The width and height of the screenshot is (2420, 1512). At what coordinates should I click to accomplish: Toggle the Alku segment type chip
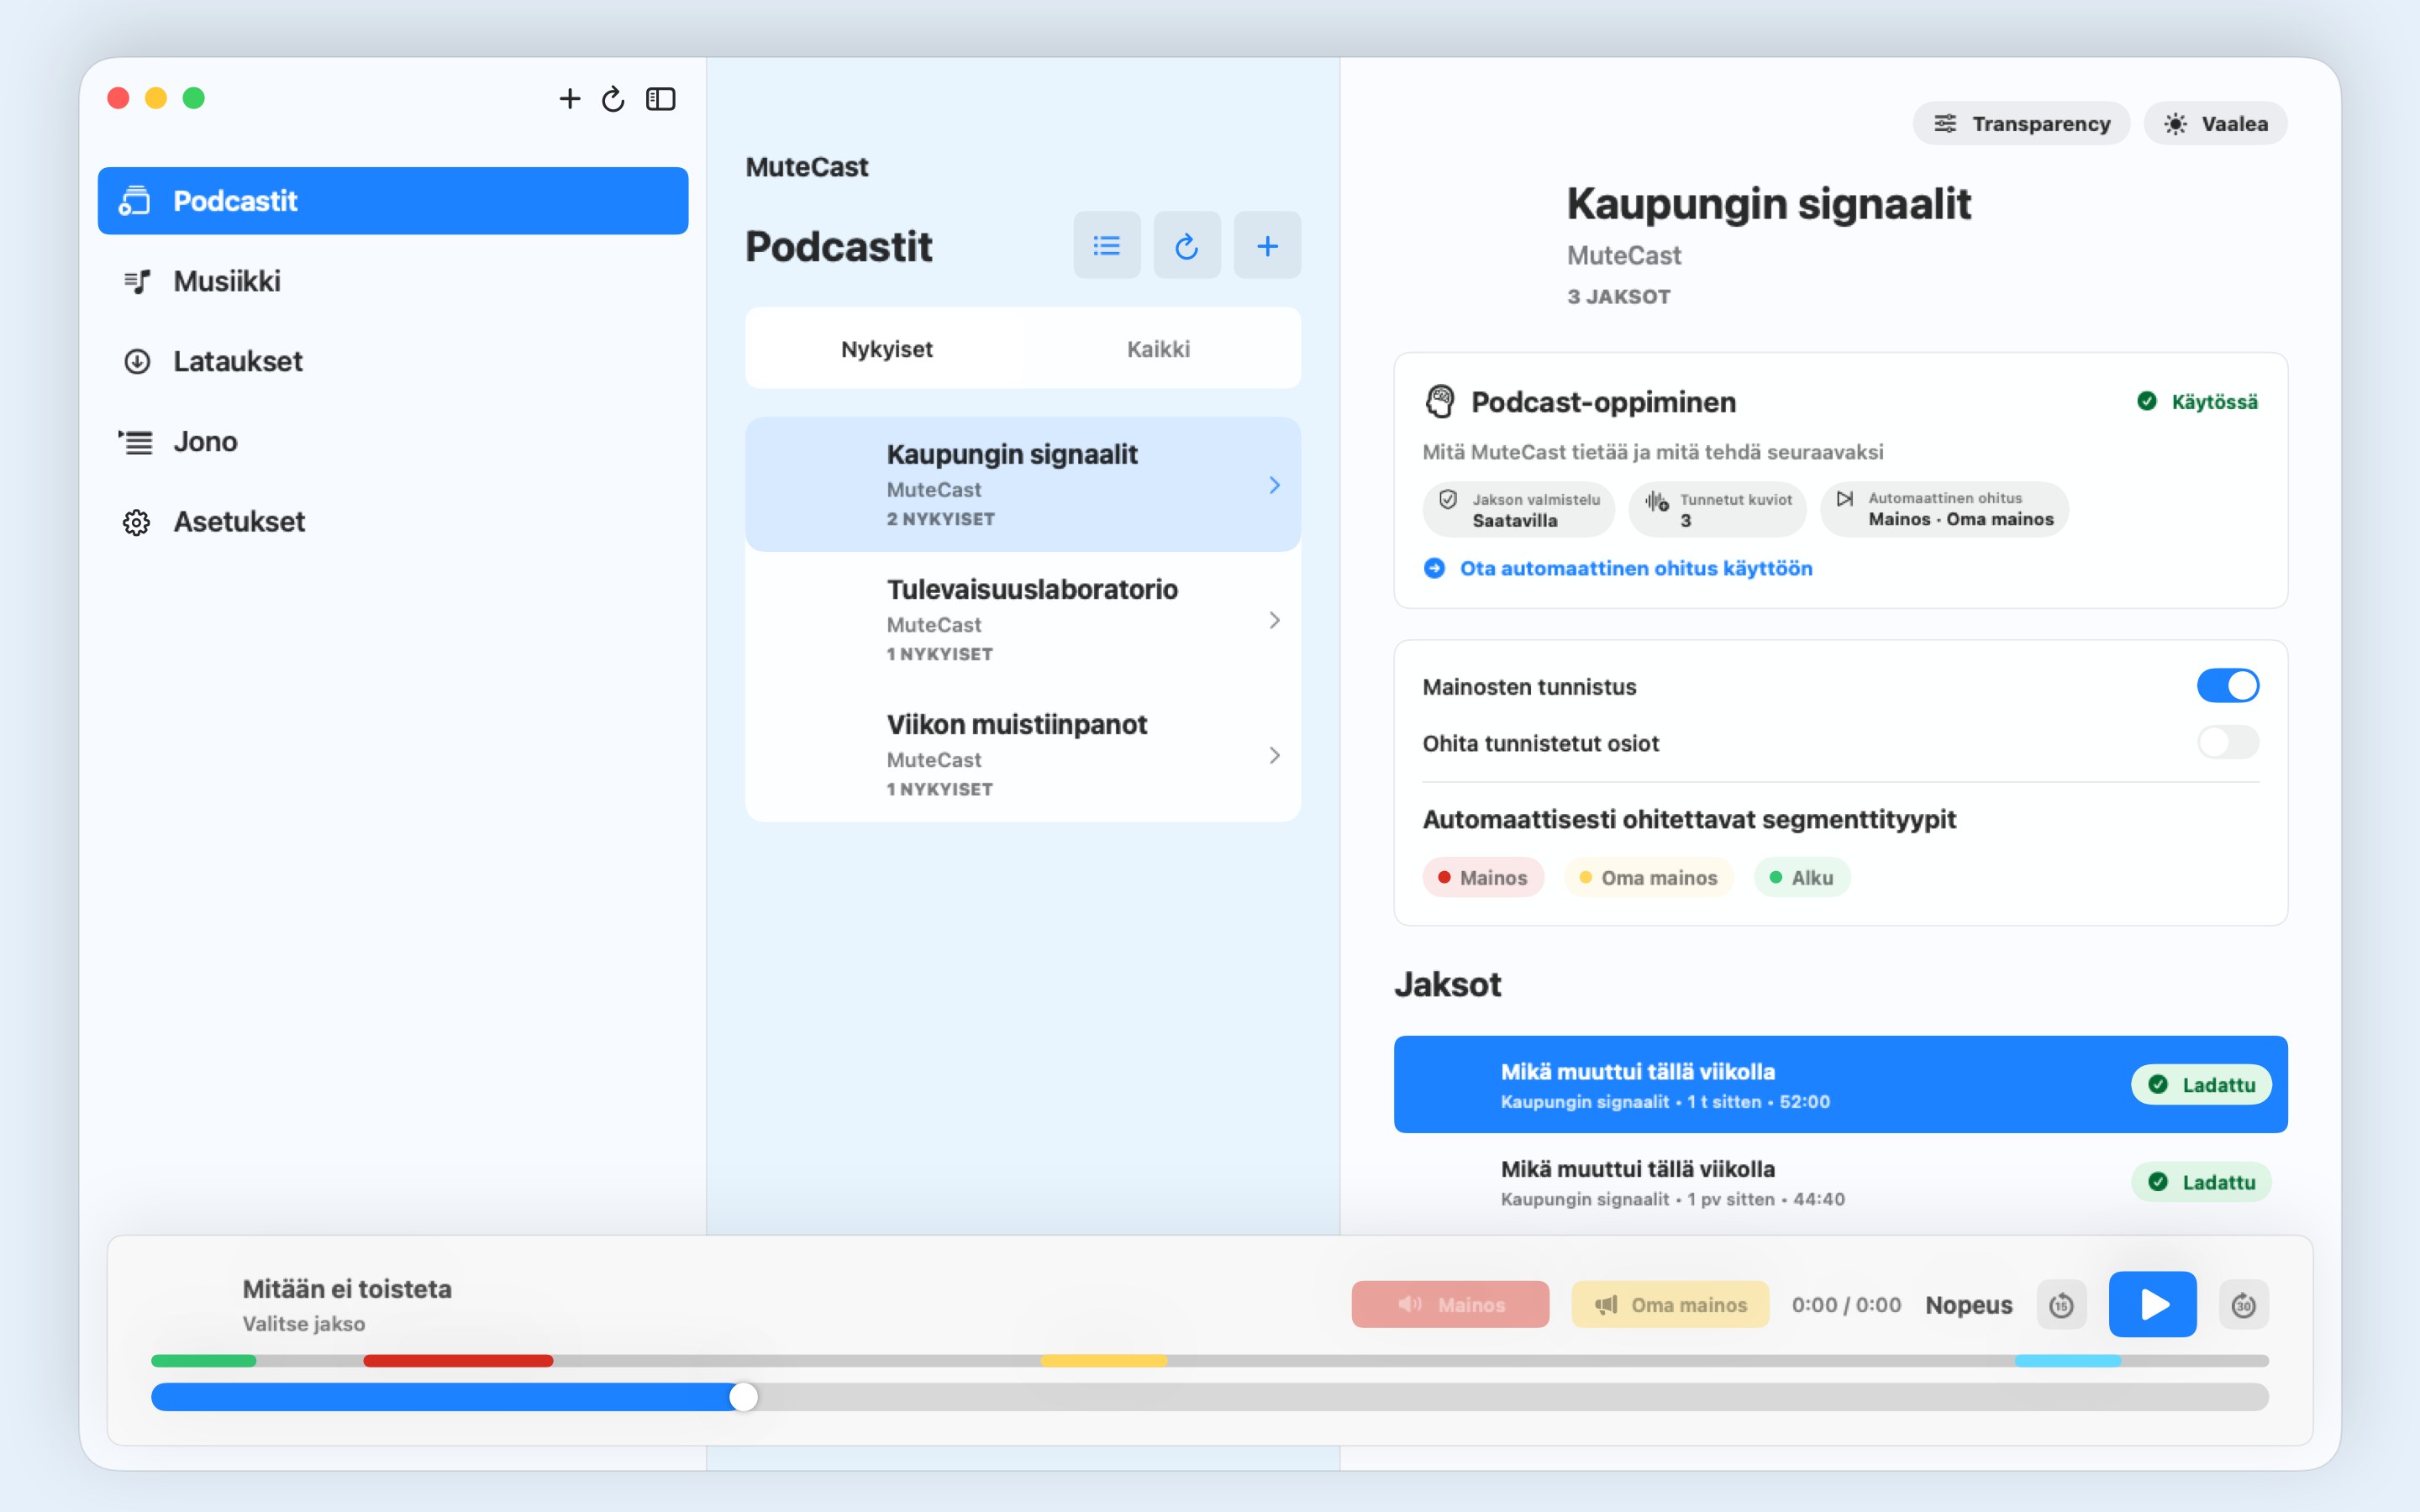pos(1802,877)
